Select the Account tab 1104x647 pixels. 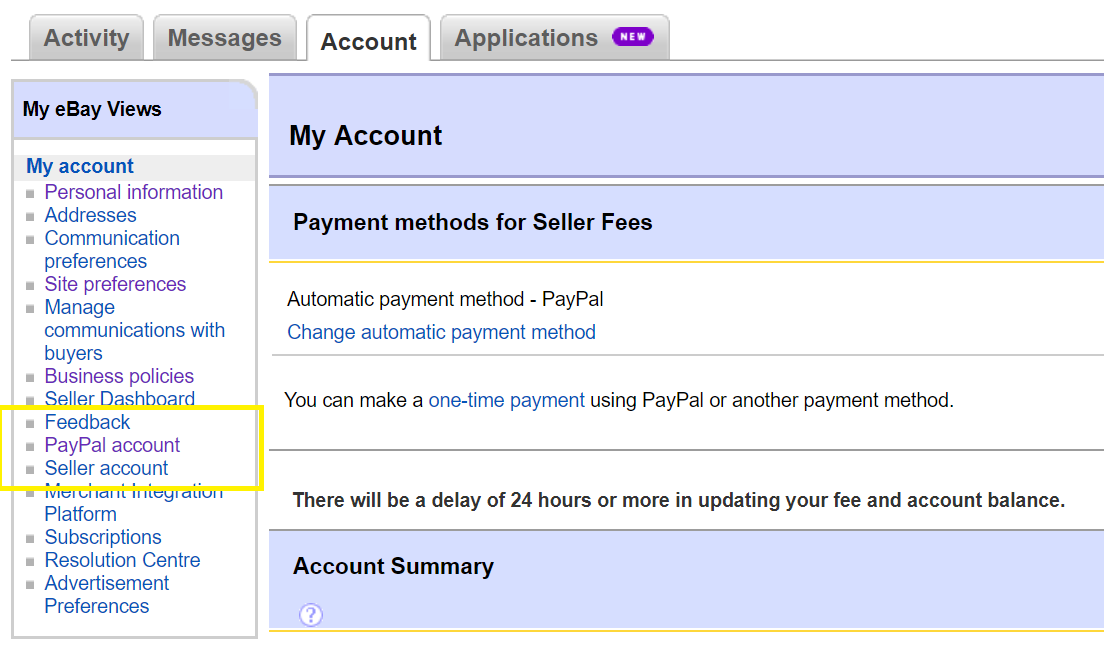tap(368, 40)
